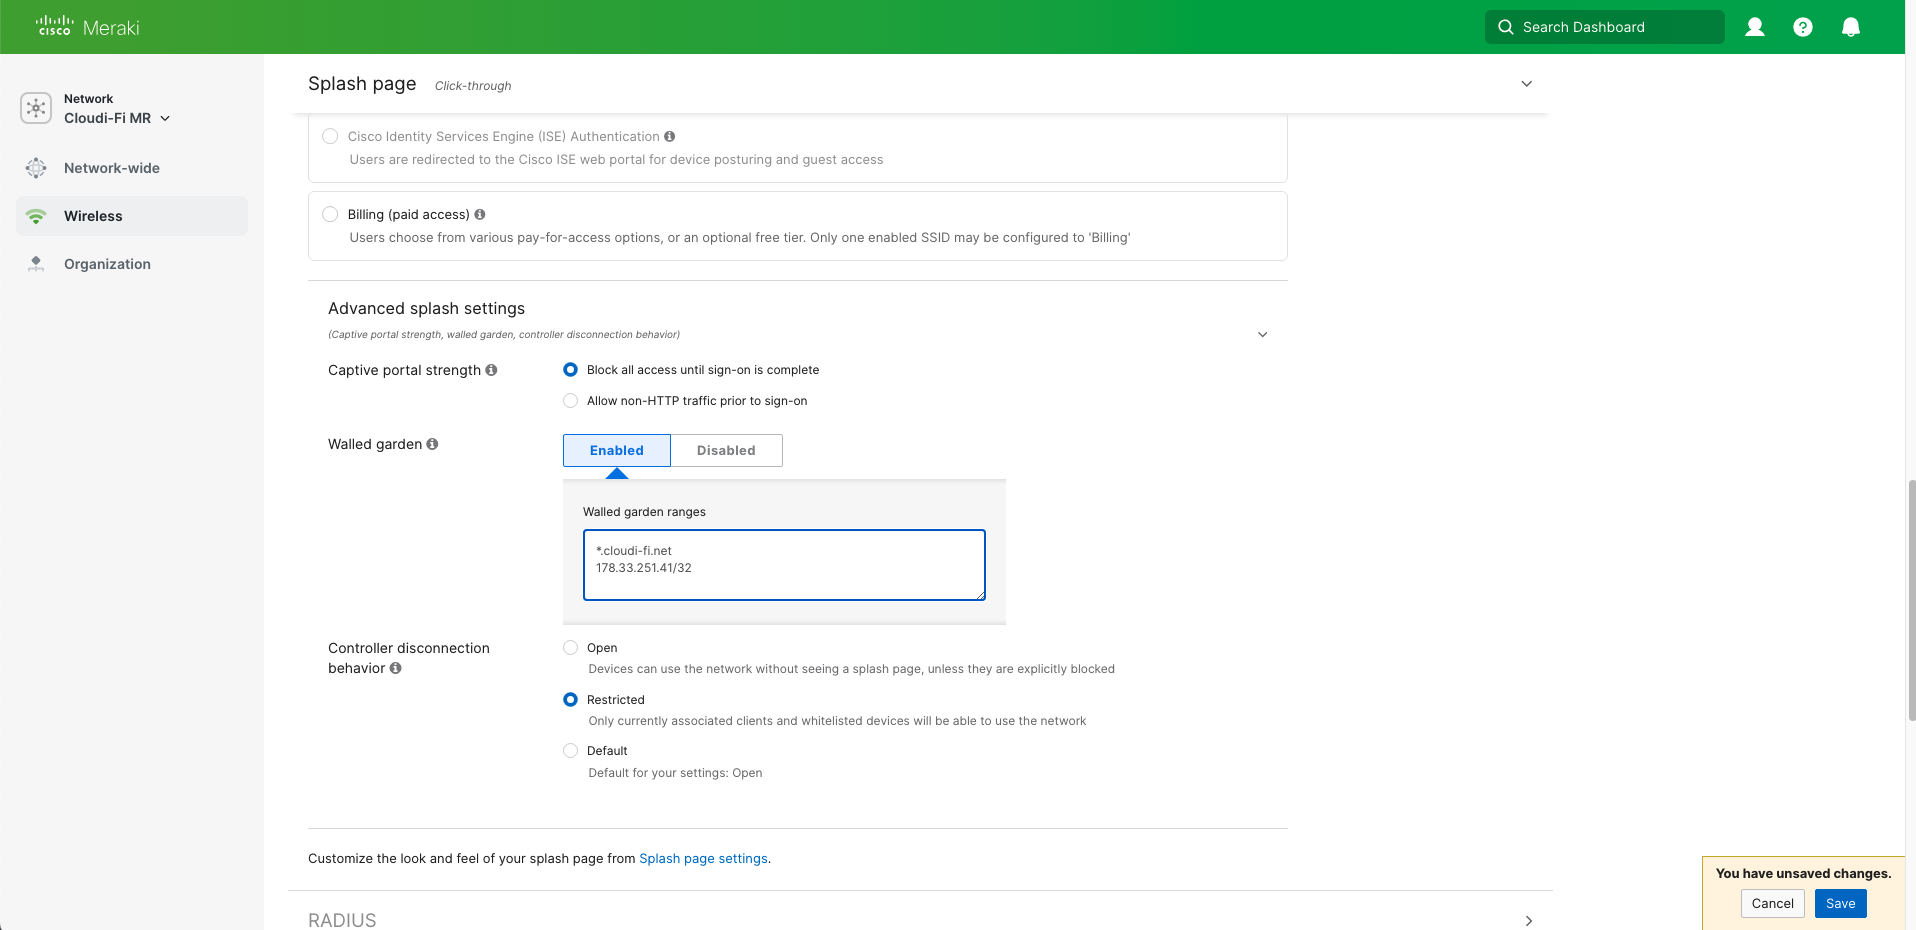
Task: Collapse the Advanced splash settings section
Action: tap(1262, 334)
